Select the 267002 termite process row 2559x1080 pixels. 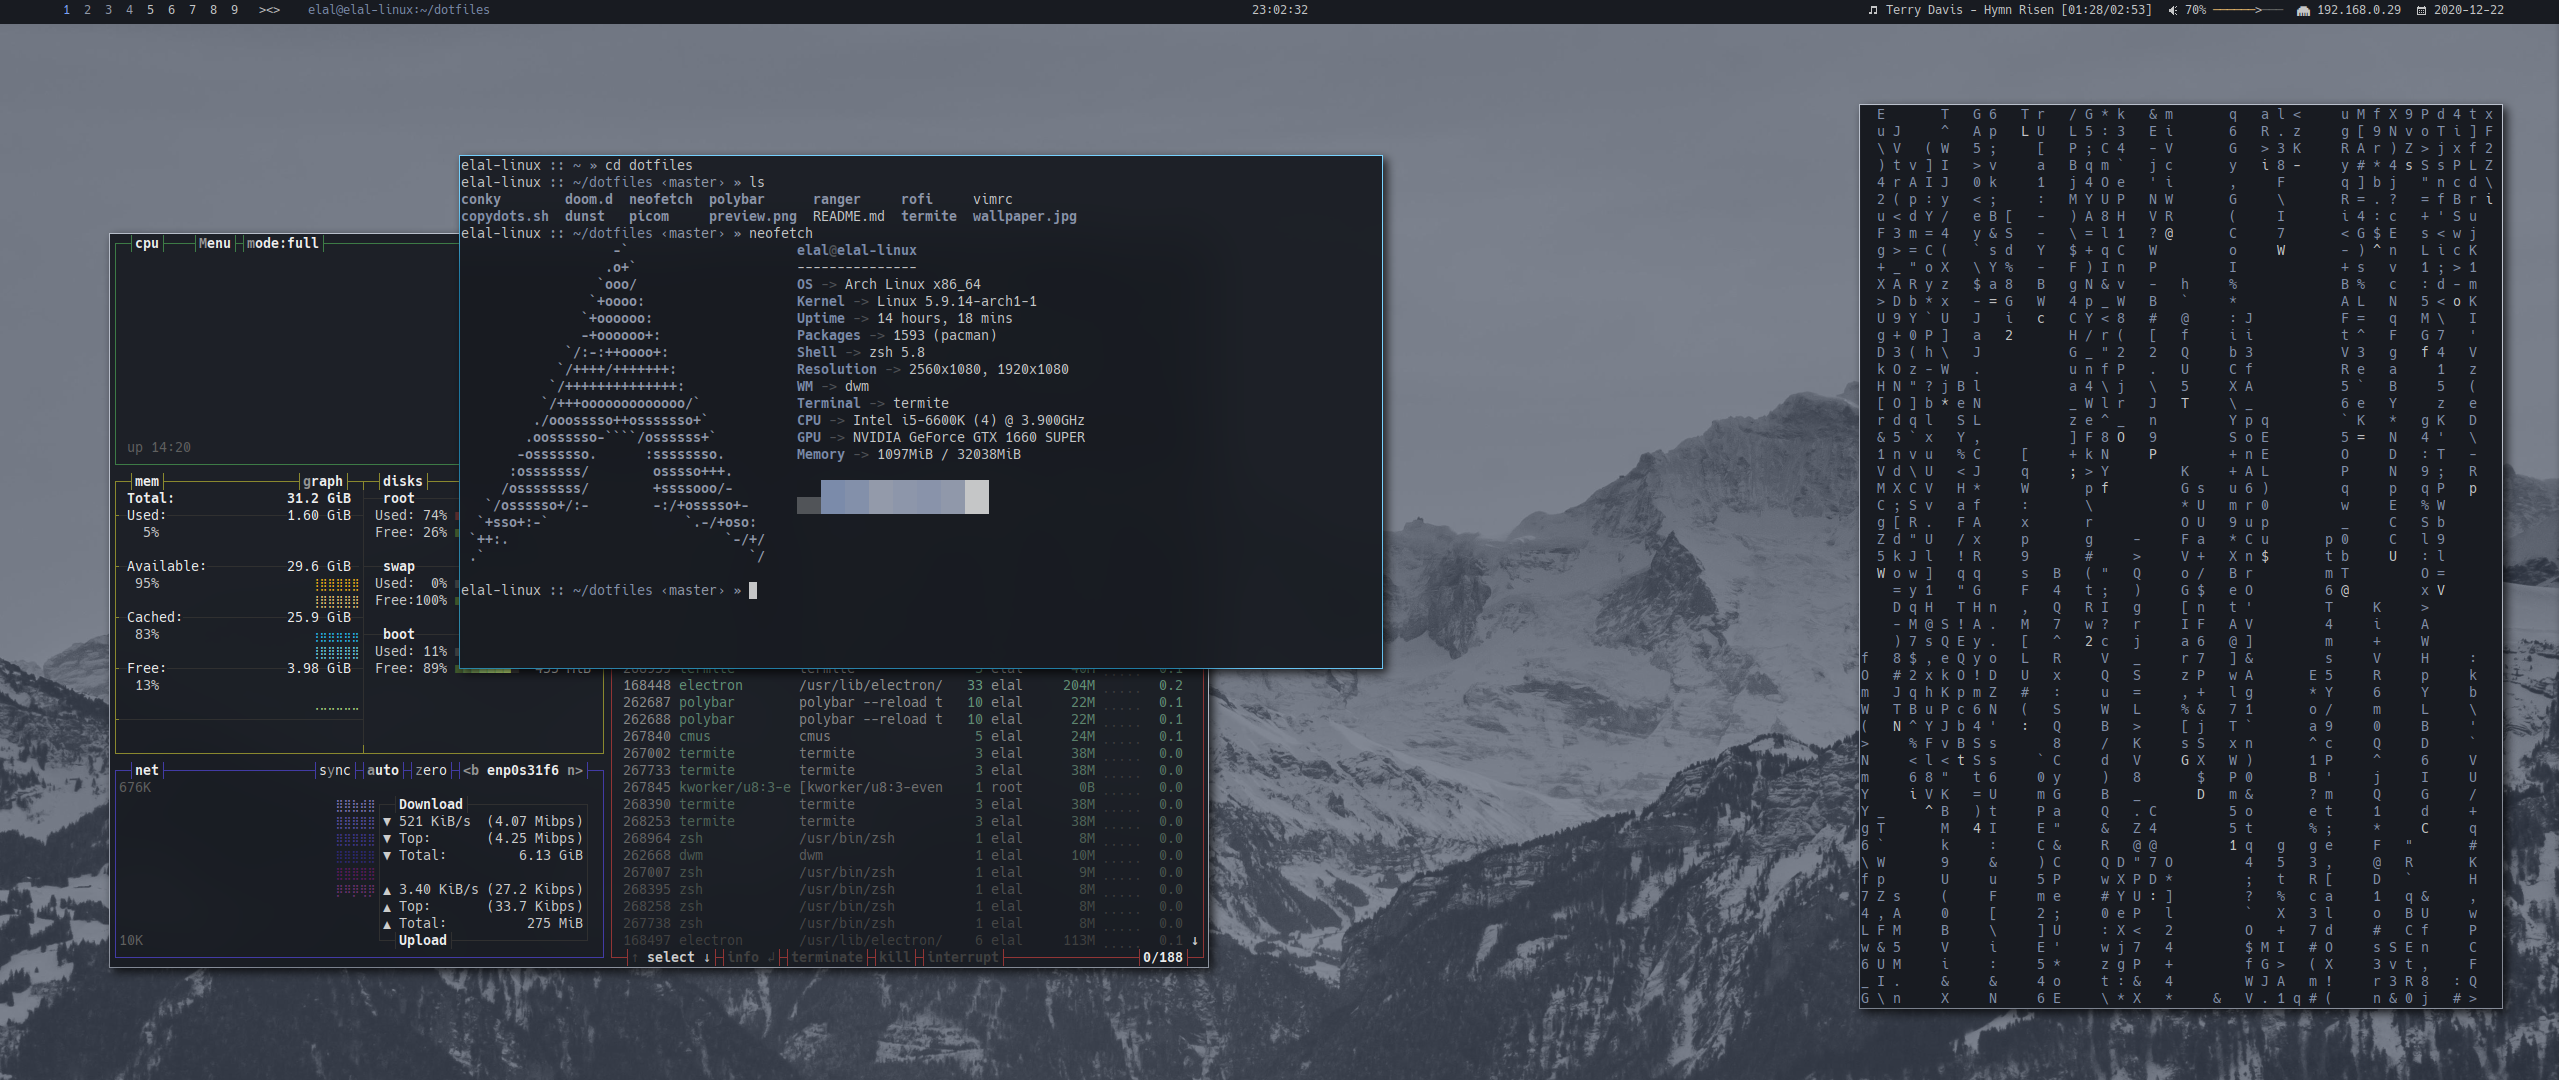903,753
